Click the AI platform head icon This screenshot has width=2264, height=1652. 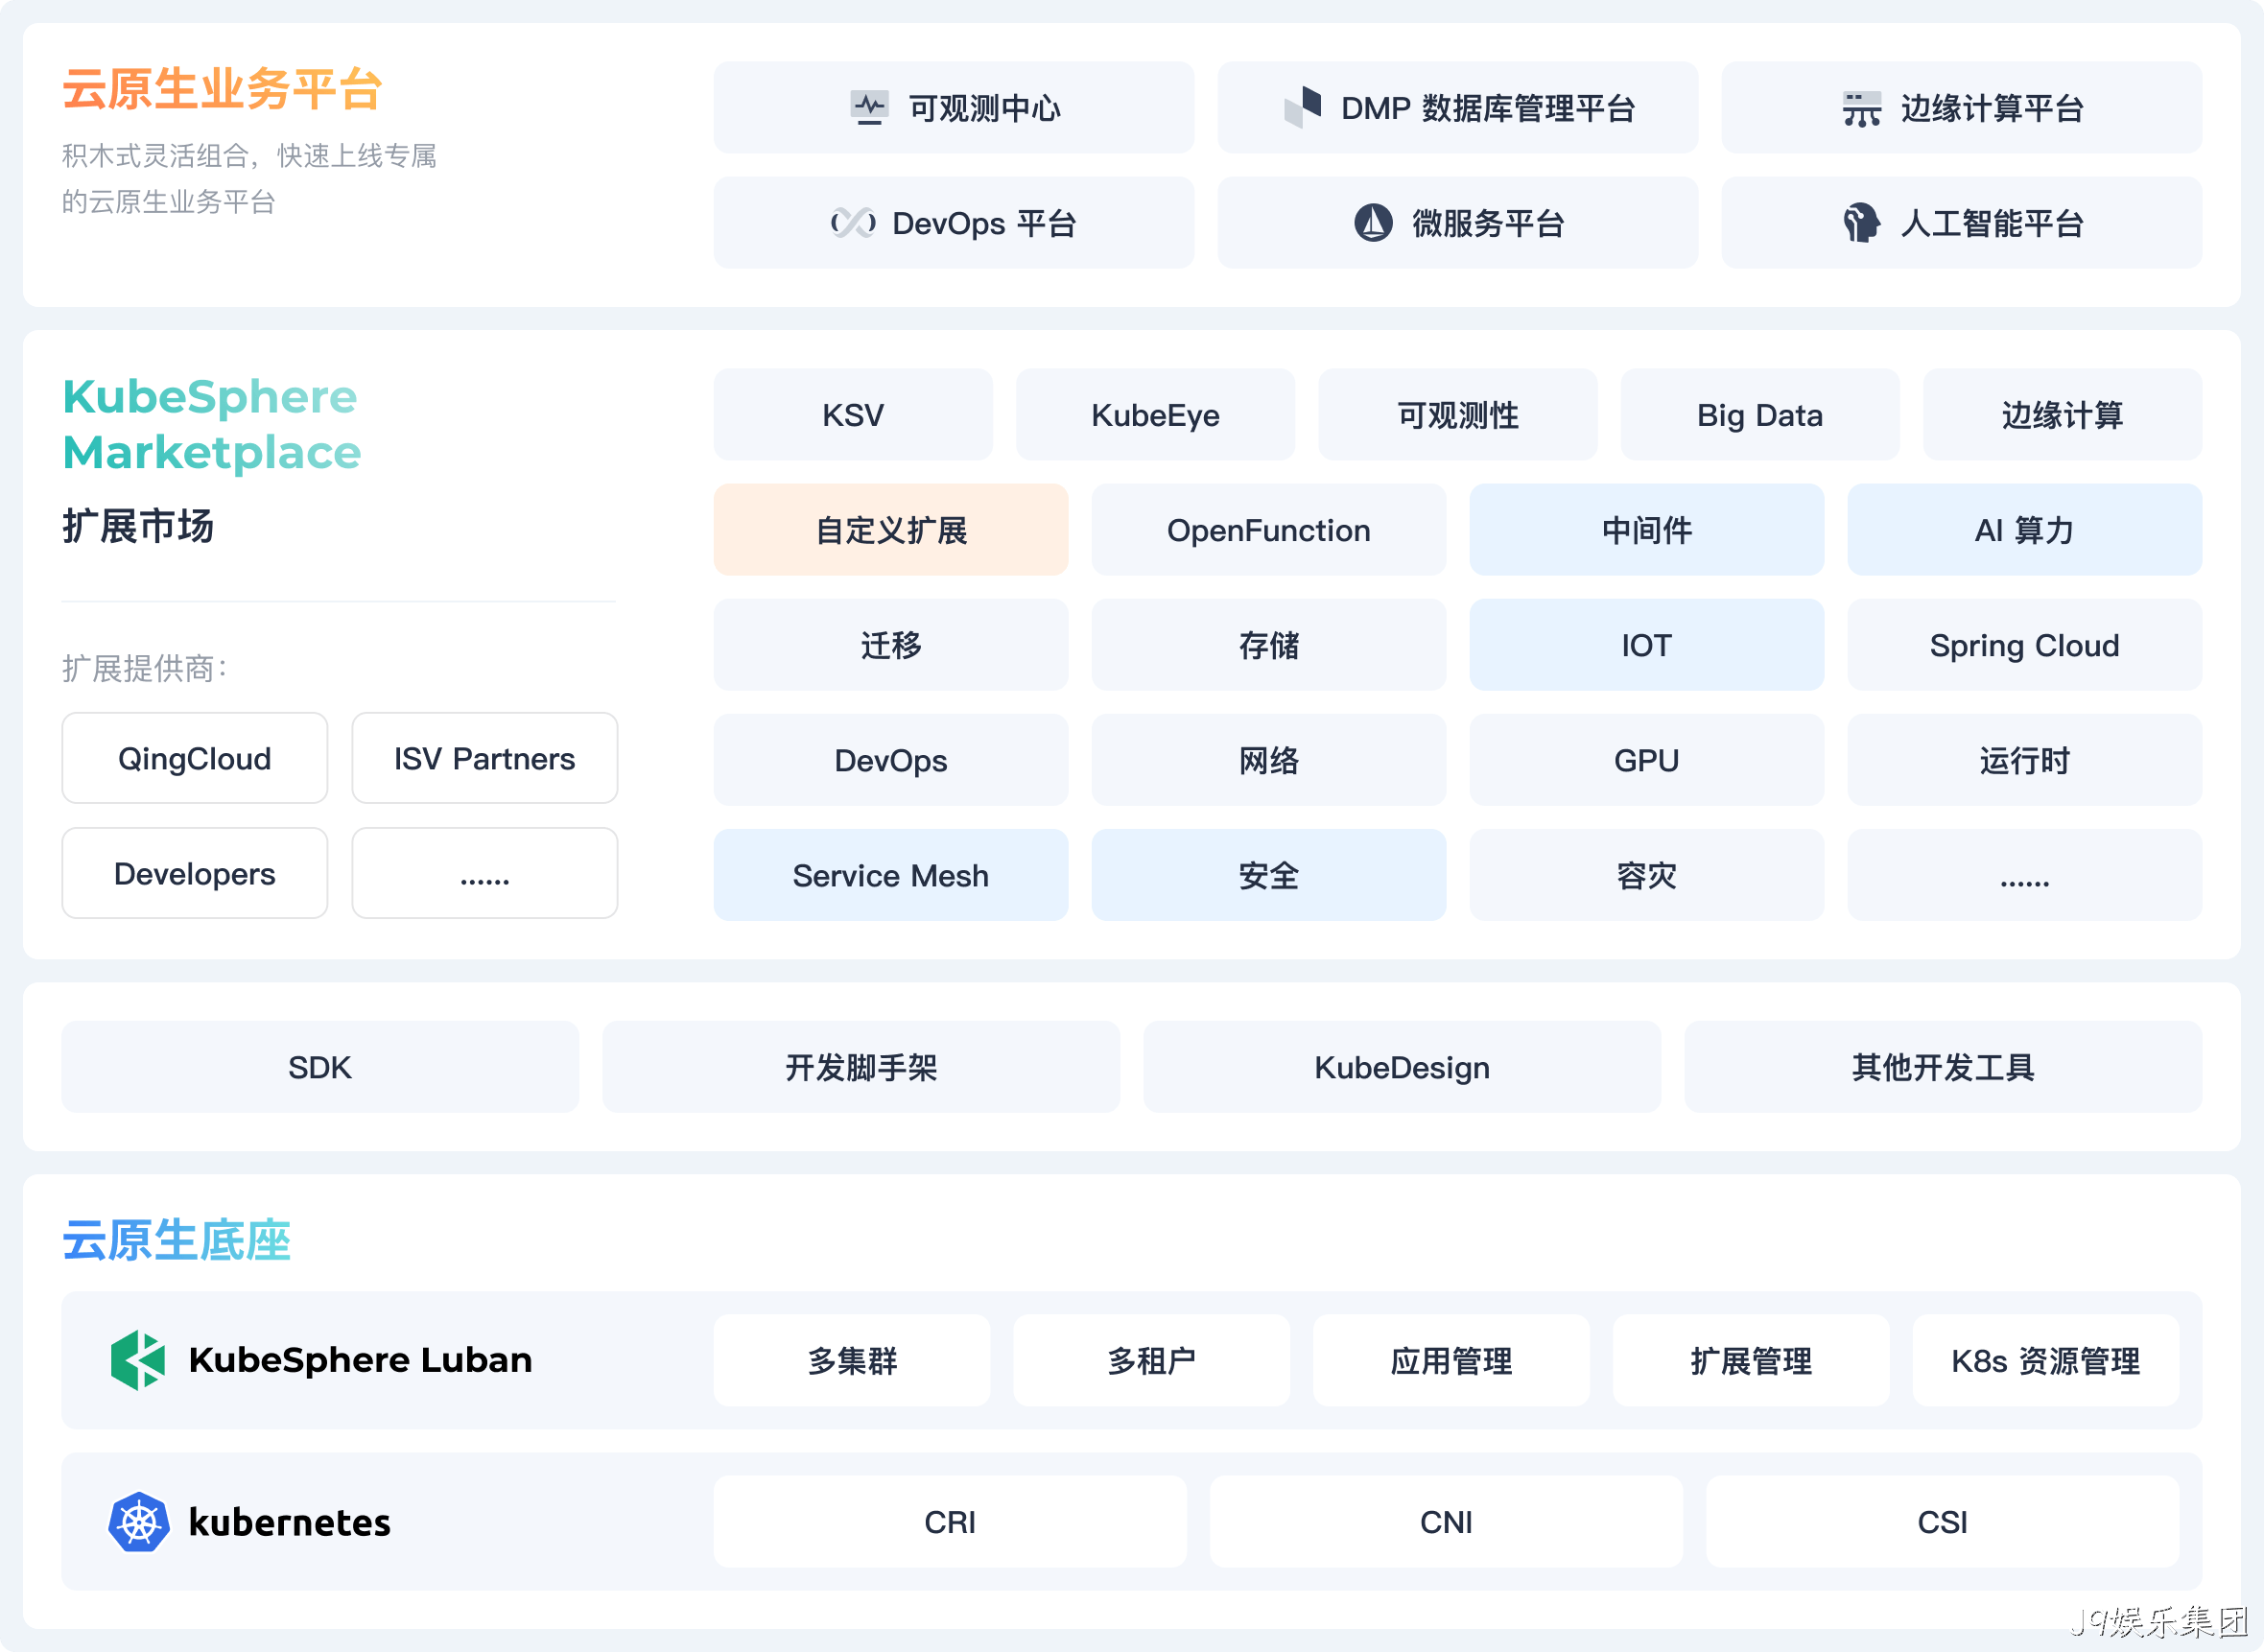coord(1861,222)
